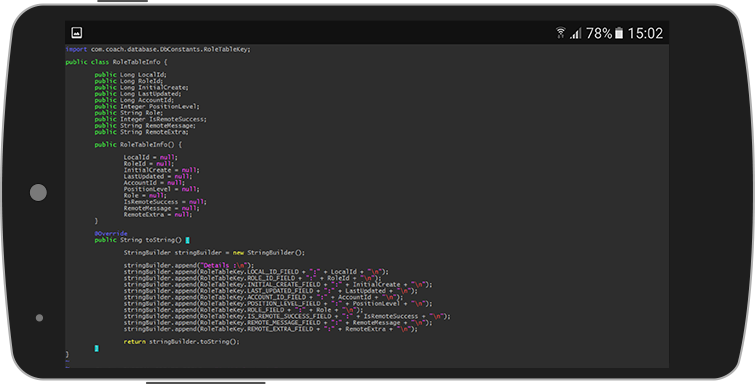Click the 'public String Role;' declaration
This screenshot has height=384, width=755.
click(129, 113)
